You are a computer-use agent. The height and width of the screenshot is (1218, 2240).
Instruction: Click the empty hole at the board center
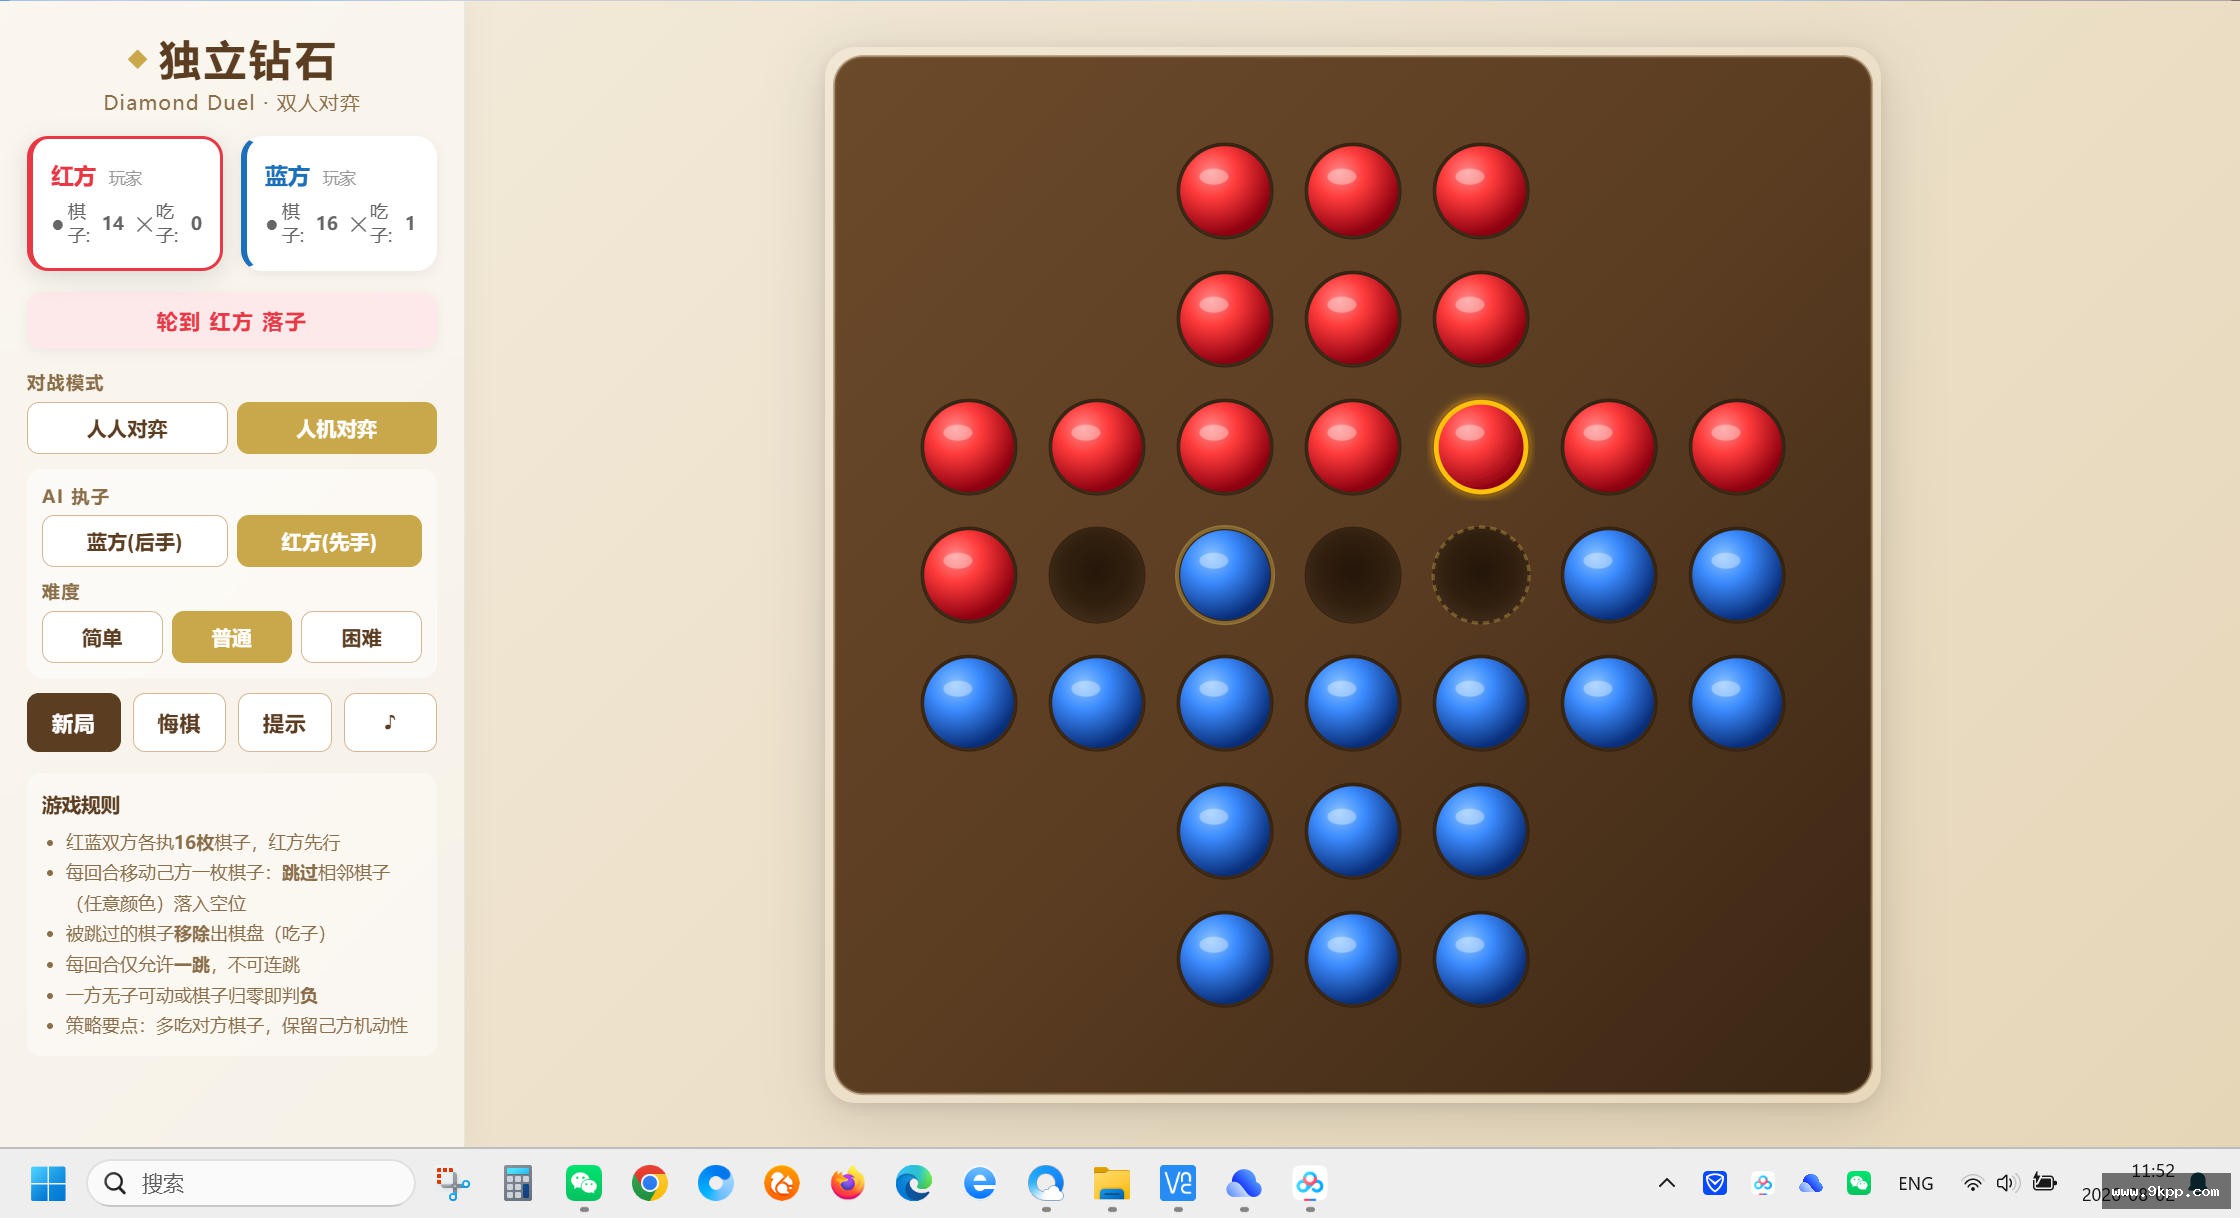click(x=1352, y=575)
